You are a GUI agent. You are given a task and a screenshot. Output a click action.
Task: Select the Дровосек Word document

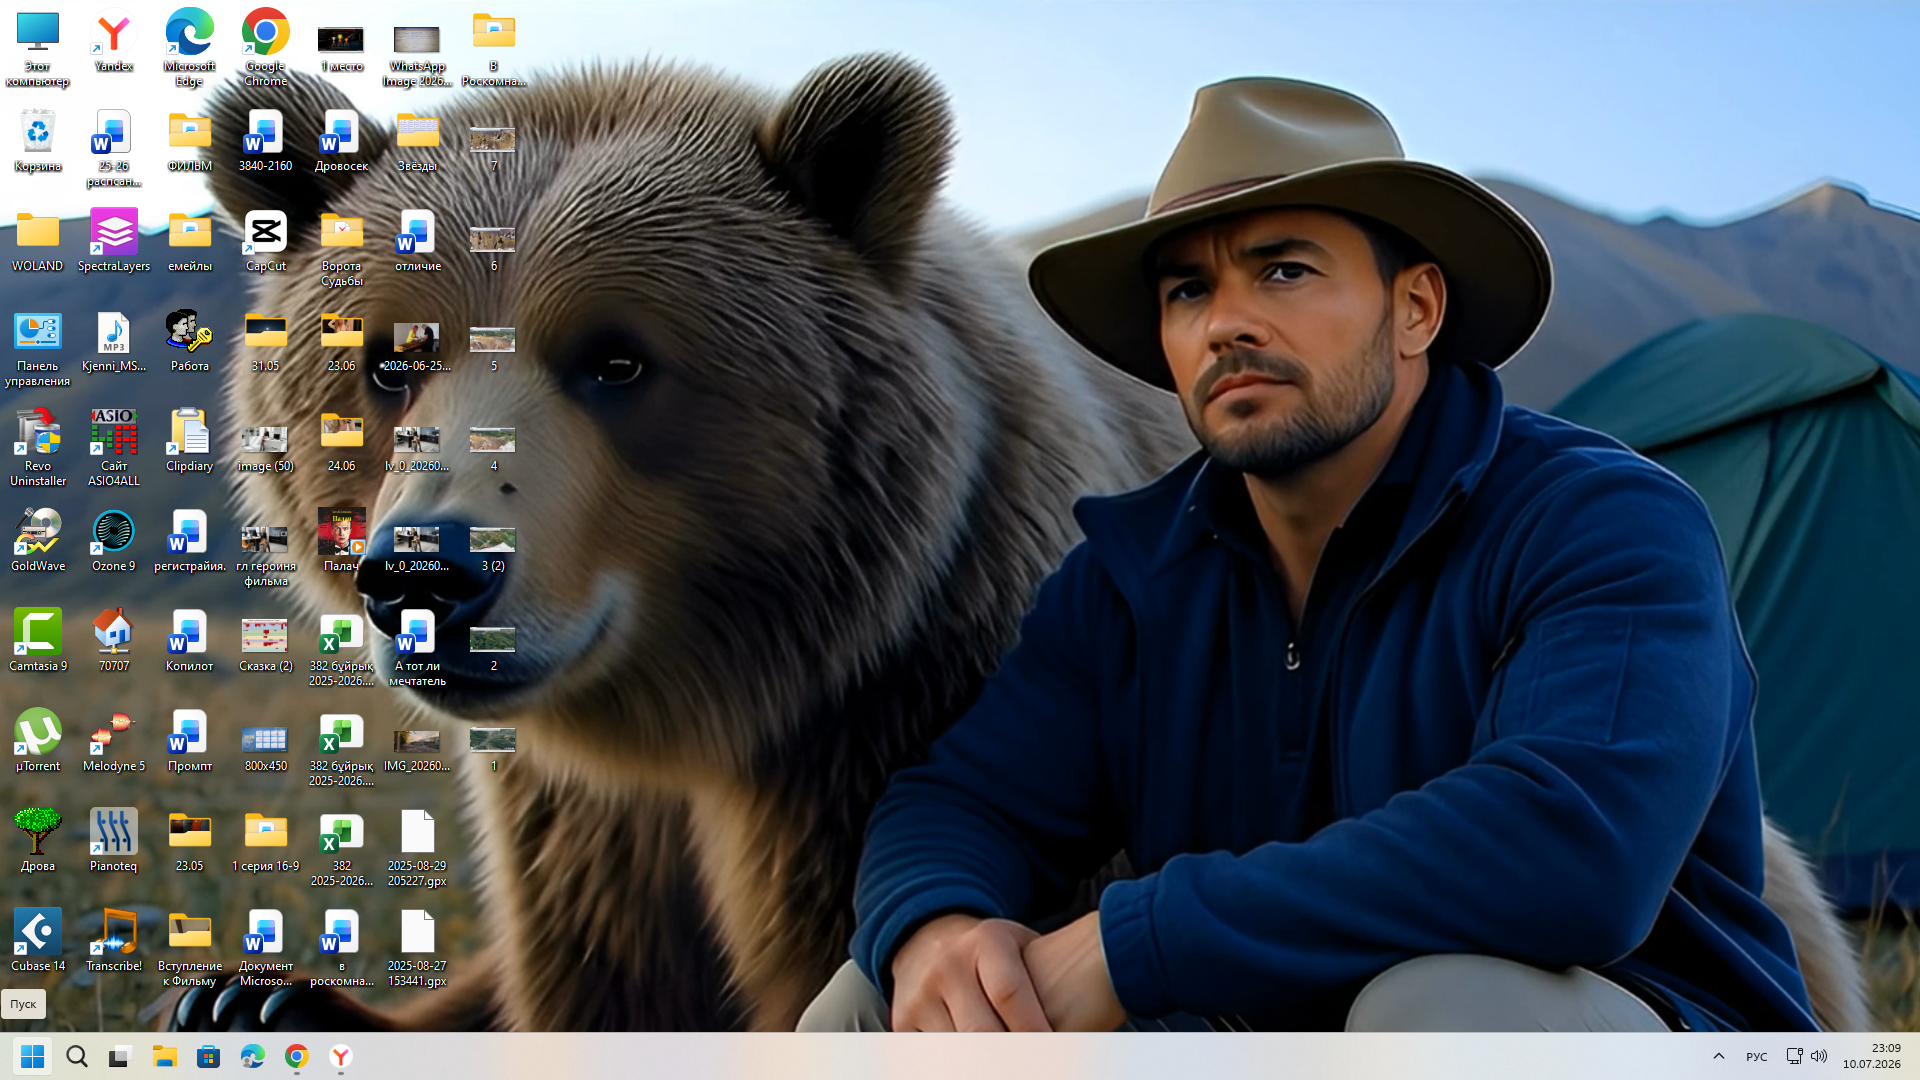click(x=342, y=140)
